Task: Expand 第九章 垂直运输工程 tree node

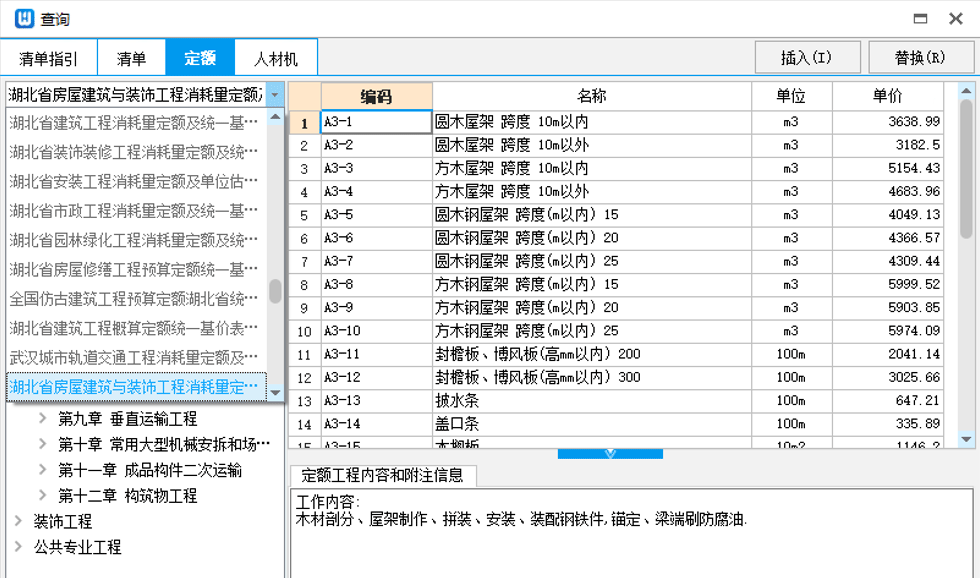Action: pyautogui.click(x=43, y=419)
